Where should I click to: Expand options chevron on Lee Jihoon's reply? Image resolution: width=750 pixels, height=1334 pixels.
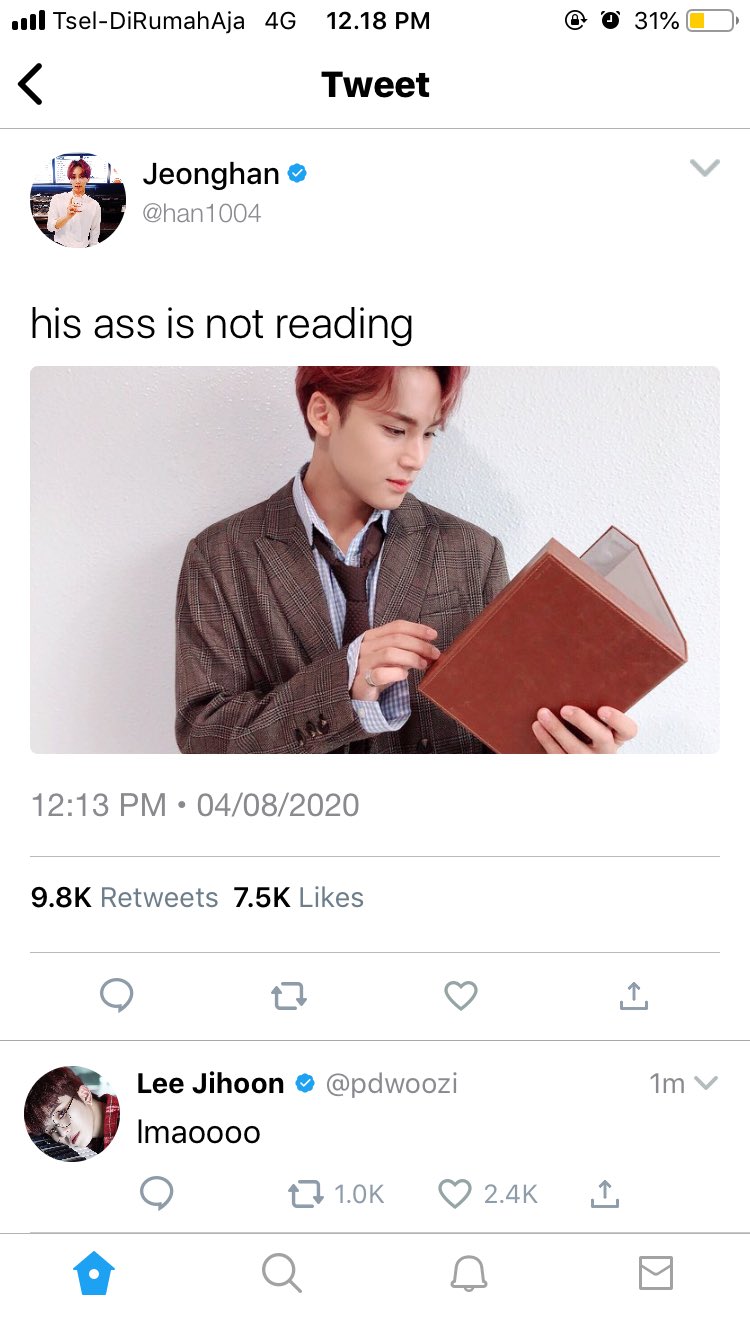(706, 1083)
